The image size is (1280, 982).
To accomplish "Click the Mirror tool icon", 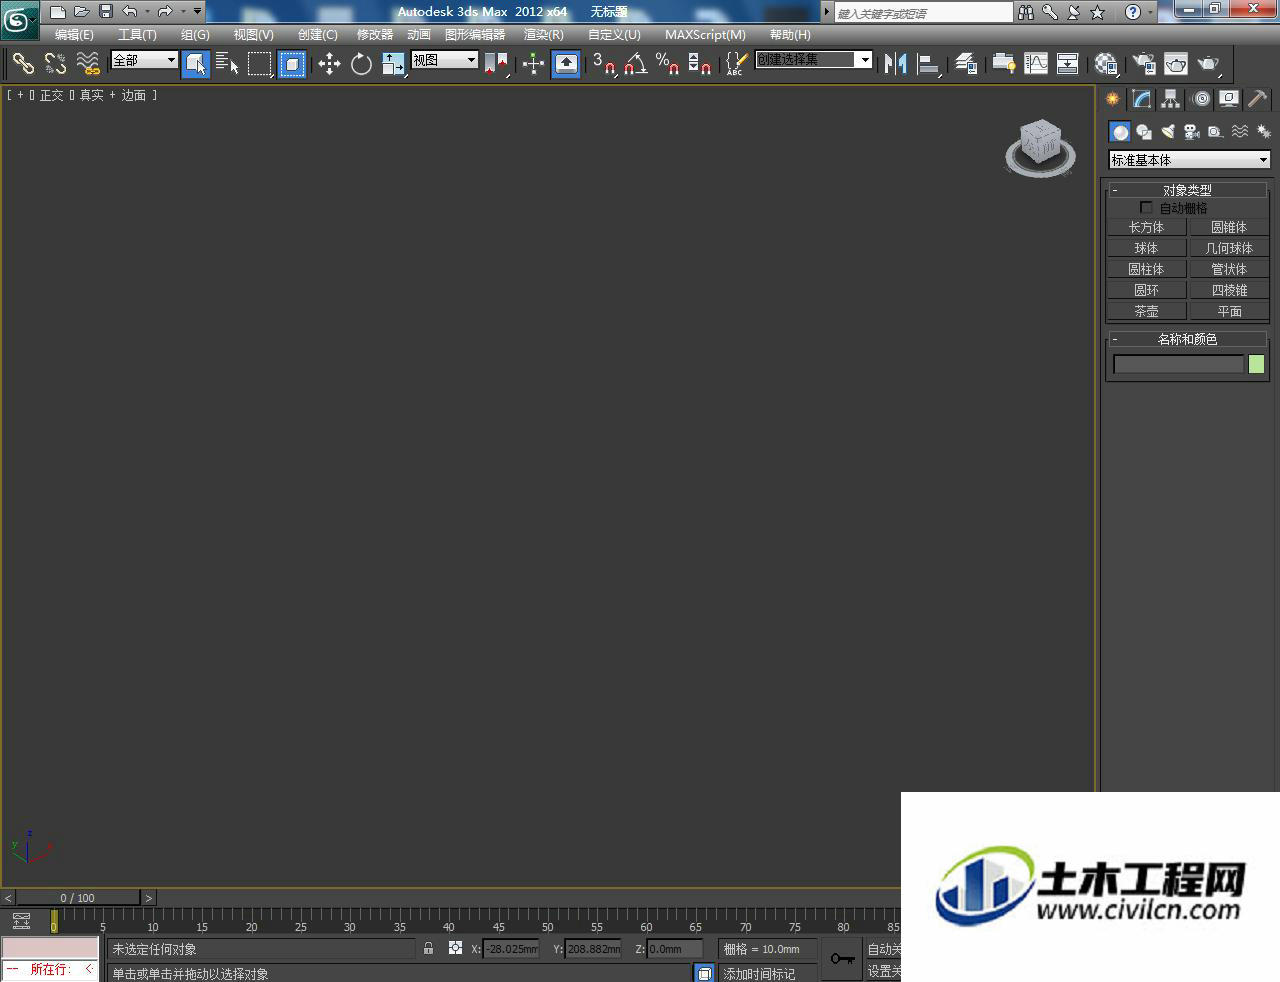I will (895, 64).
